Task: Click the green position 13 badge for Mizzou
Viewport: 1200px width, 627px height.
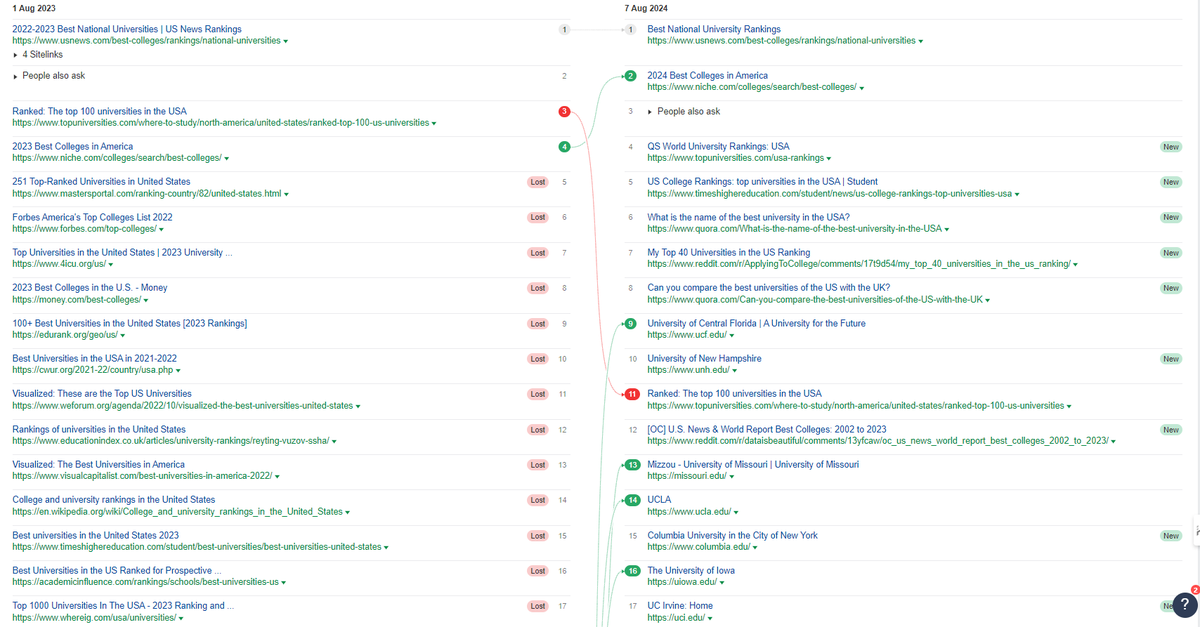Action: (x=631, y=465)
